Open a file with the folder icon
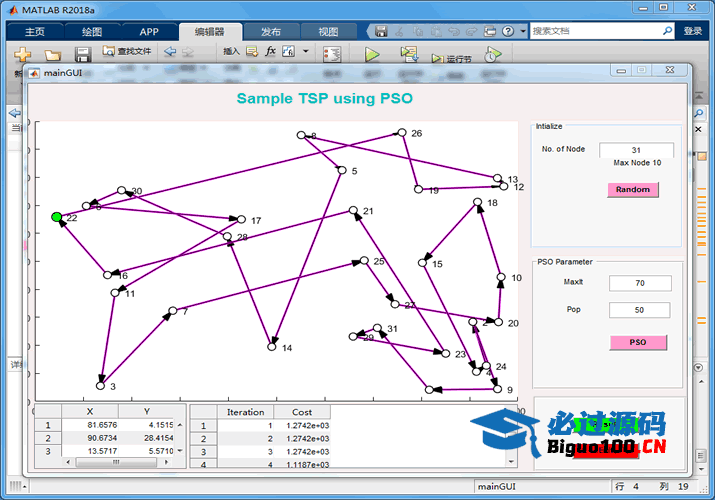Viewport: 715px width, 500px height. pos(52,55)
